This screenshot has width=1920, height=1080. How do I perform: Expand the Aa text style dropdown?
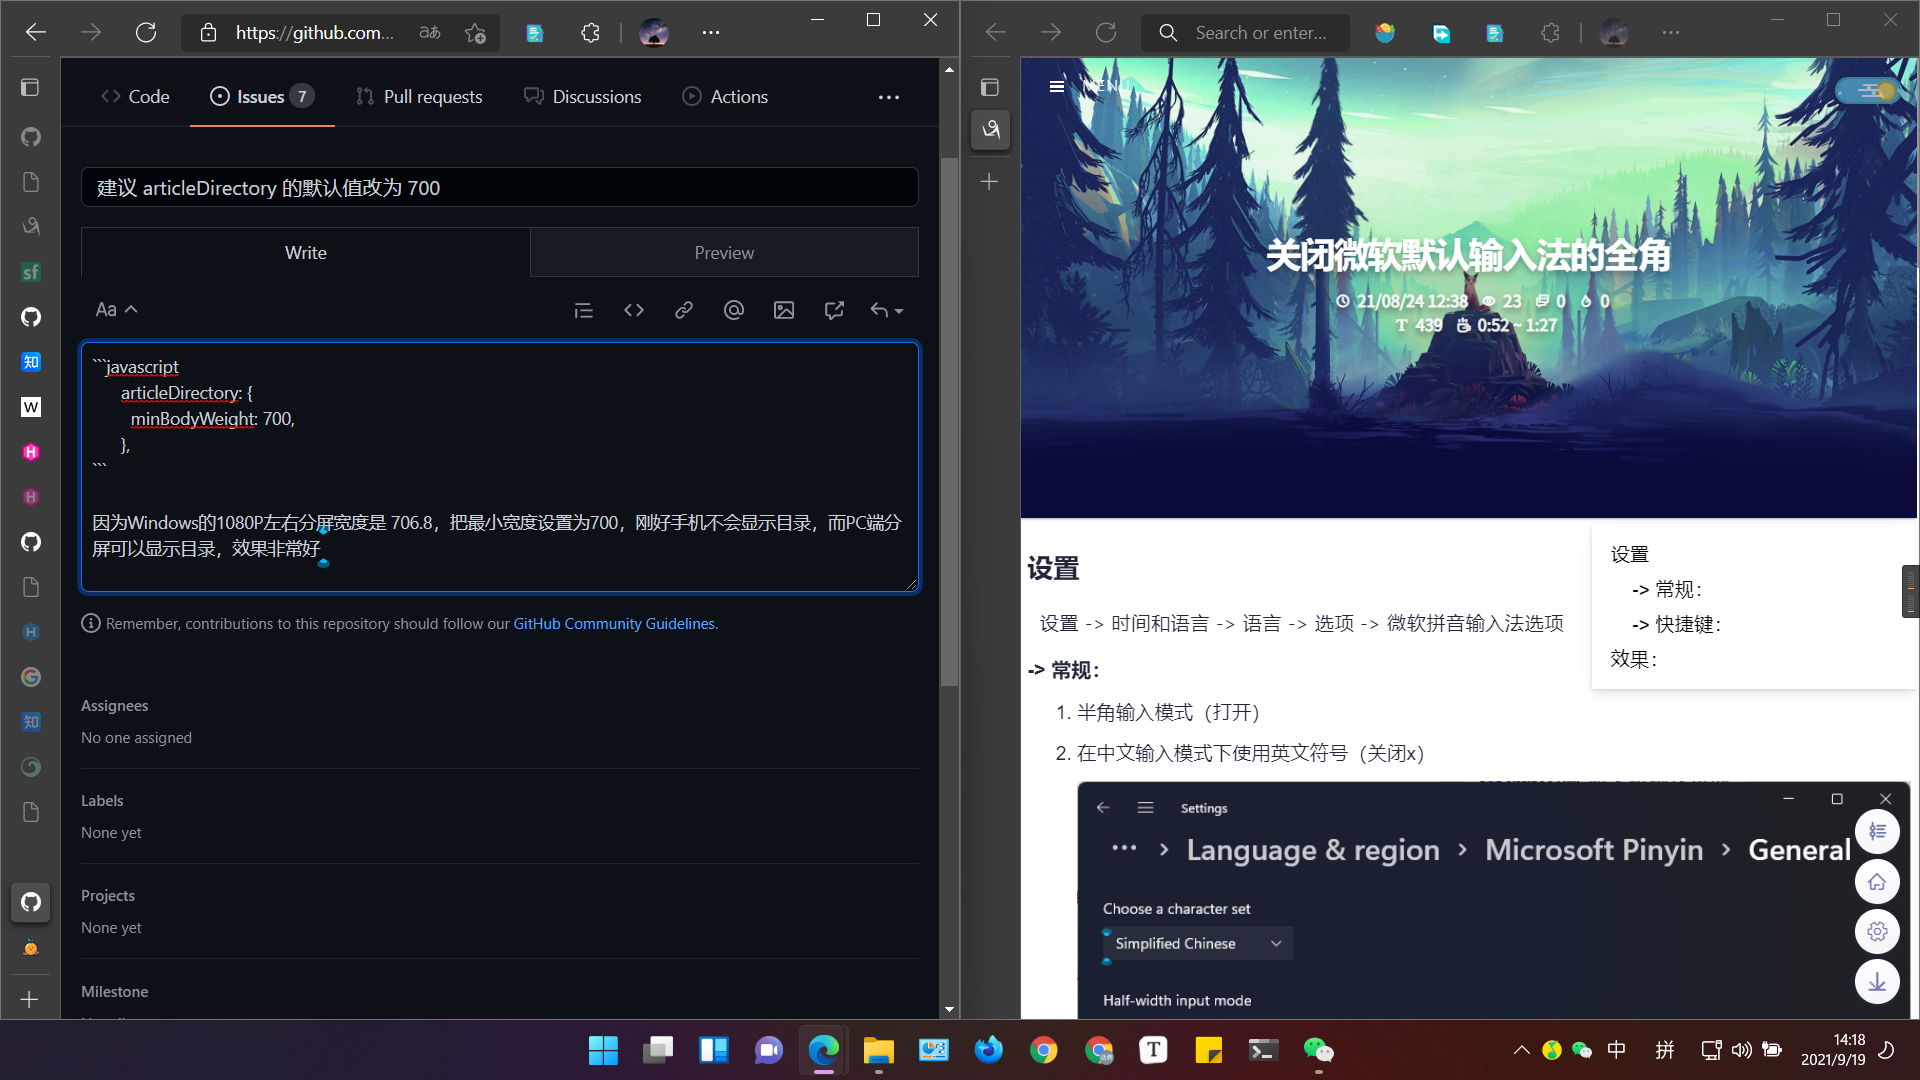tap(116, 309)
